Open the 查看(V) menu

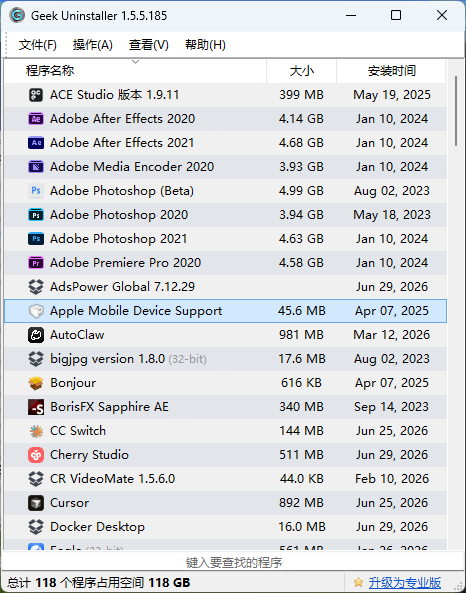click(x=148, y=45)
